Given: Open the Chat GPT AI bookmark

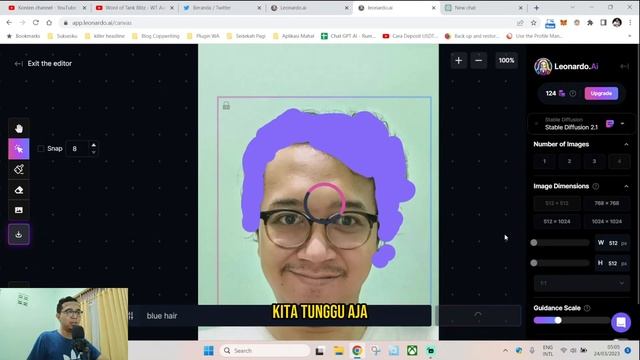Looking at the screenshot, I should 349,36.
